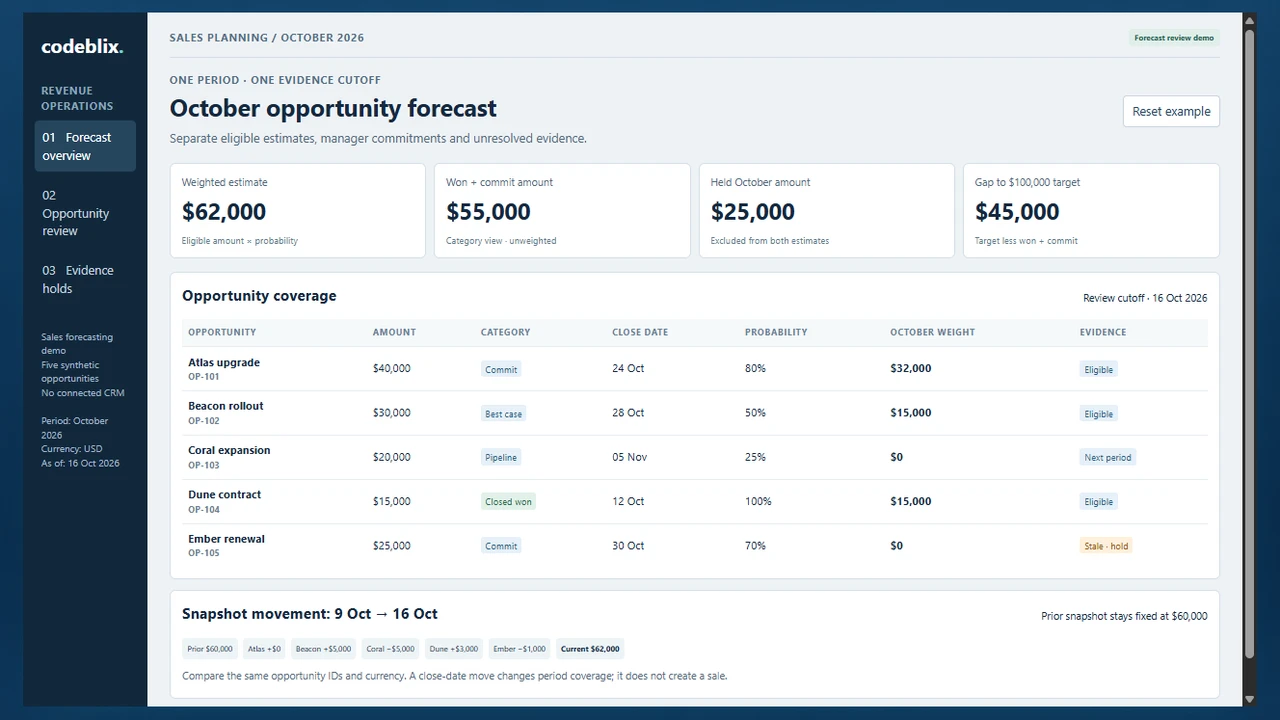Click the Closed won category tag
The width and height of the screenshot is (1280, 720).
coord(508,502)
